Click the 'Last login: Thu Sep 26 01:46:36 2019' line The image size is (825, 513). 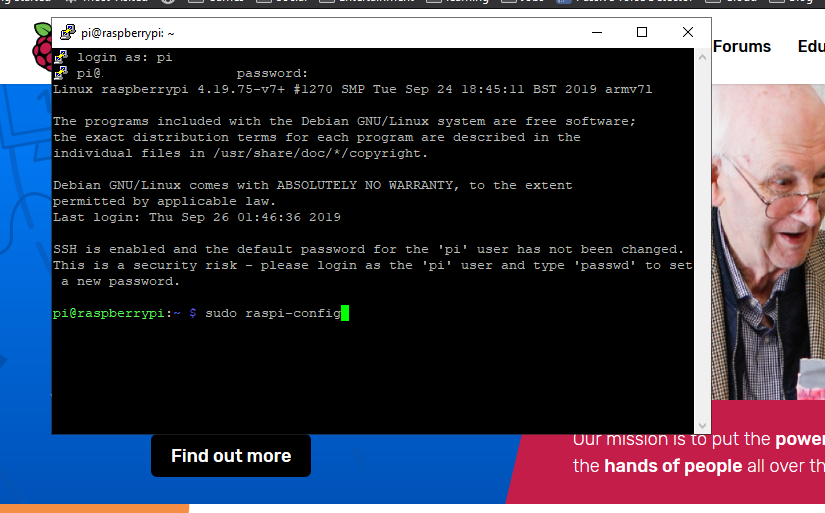197,217
